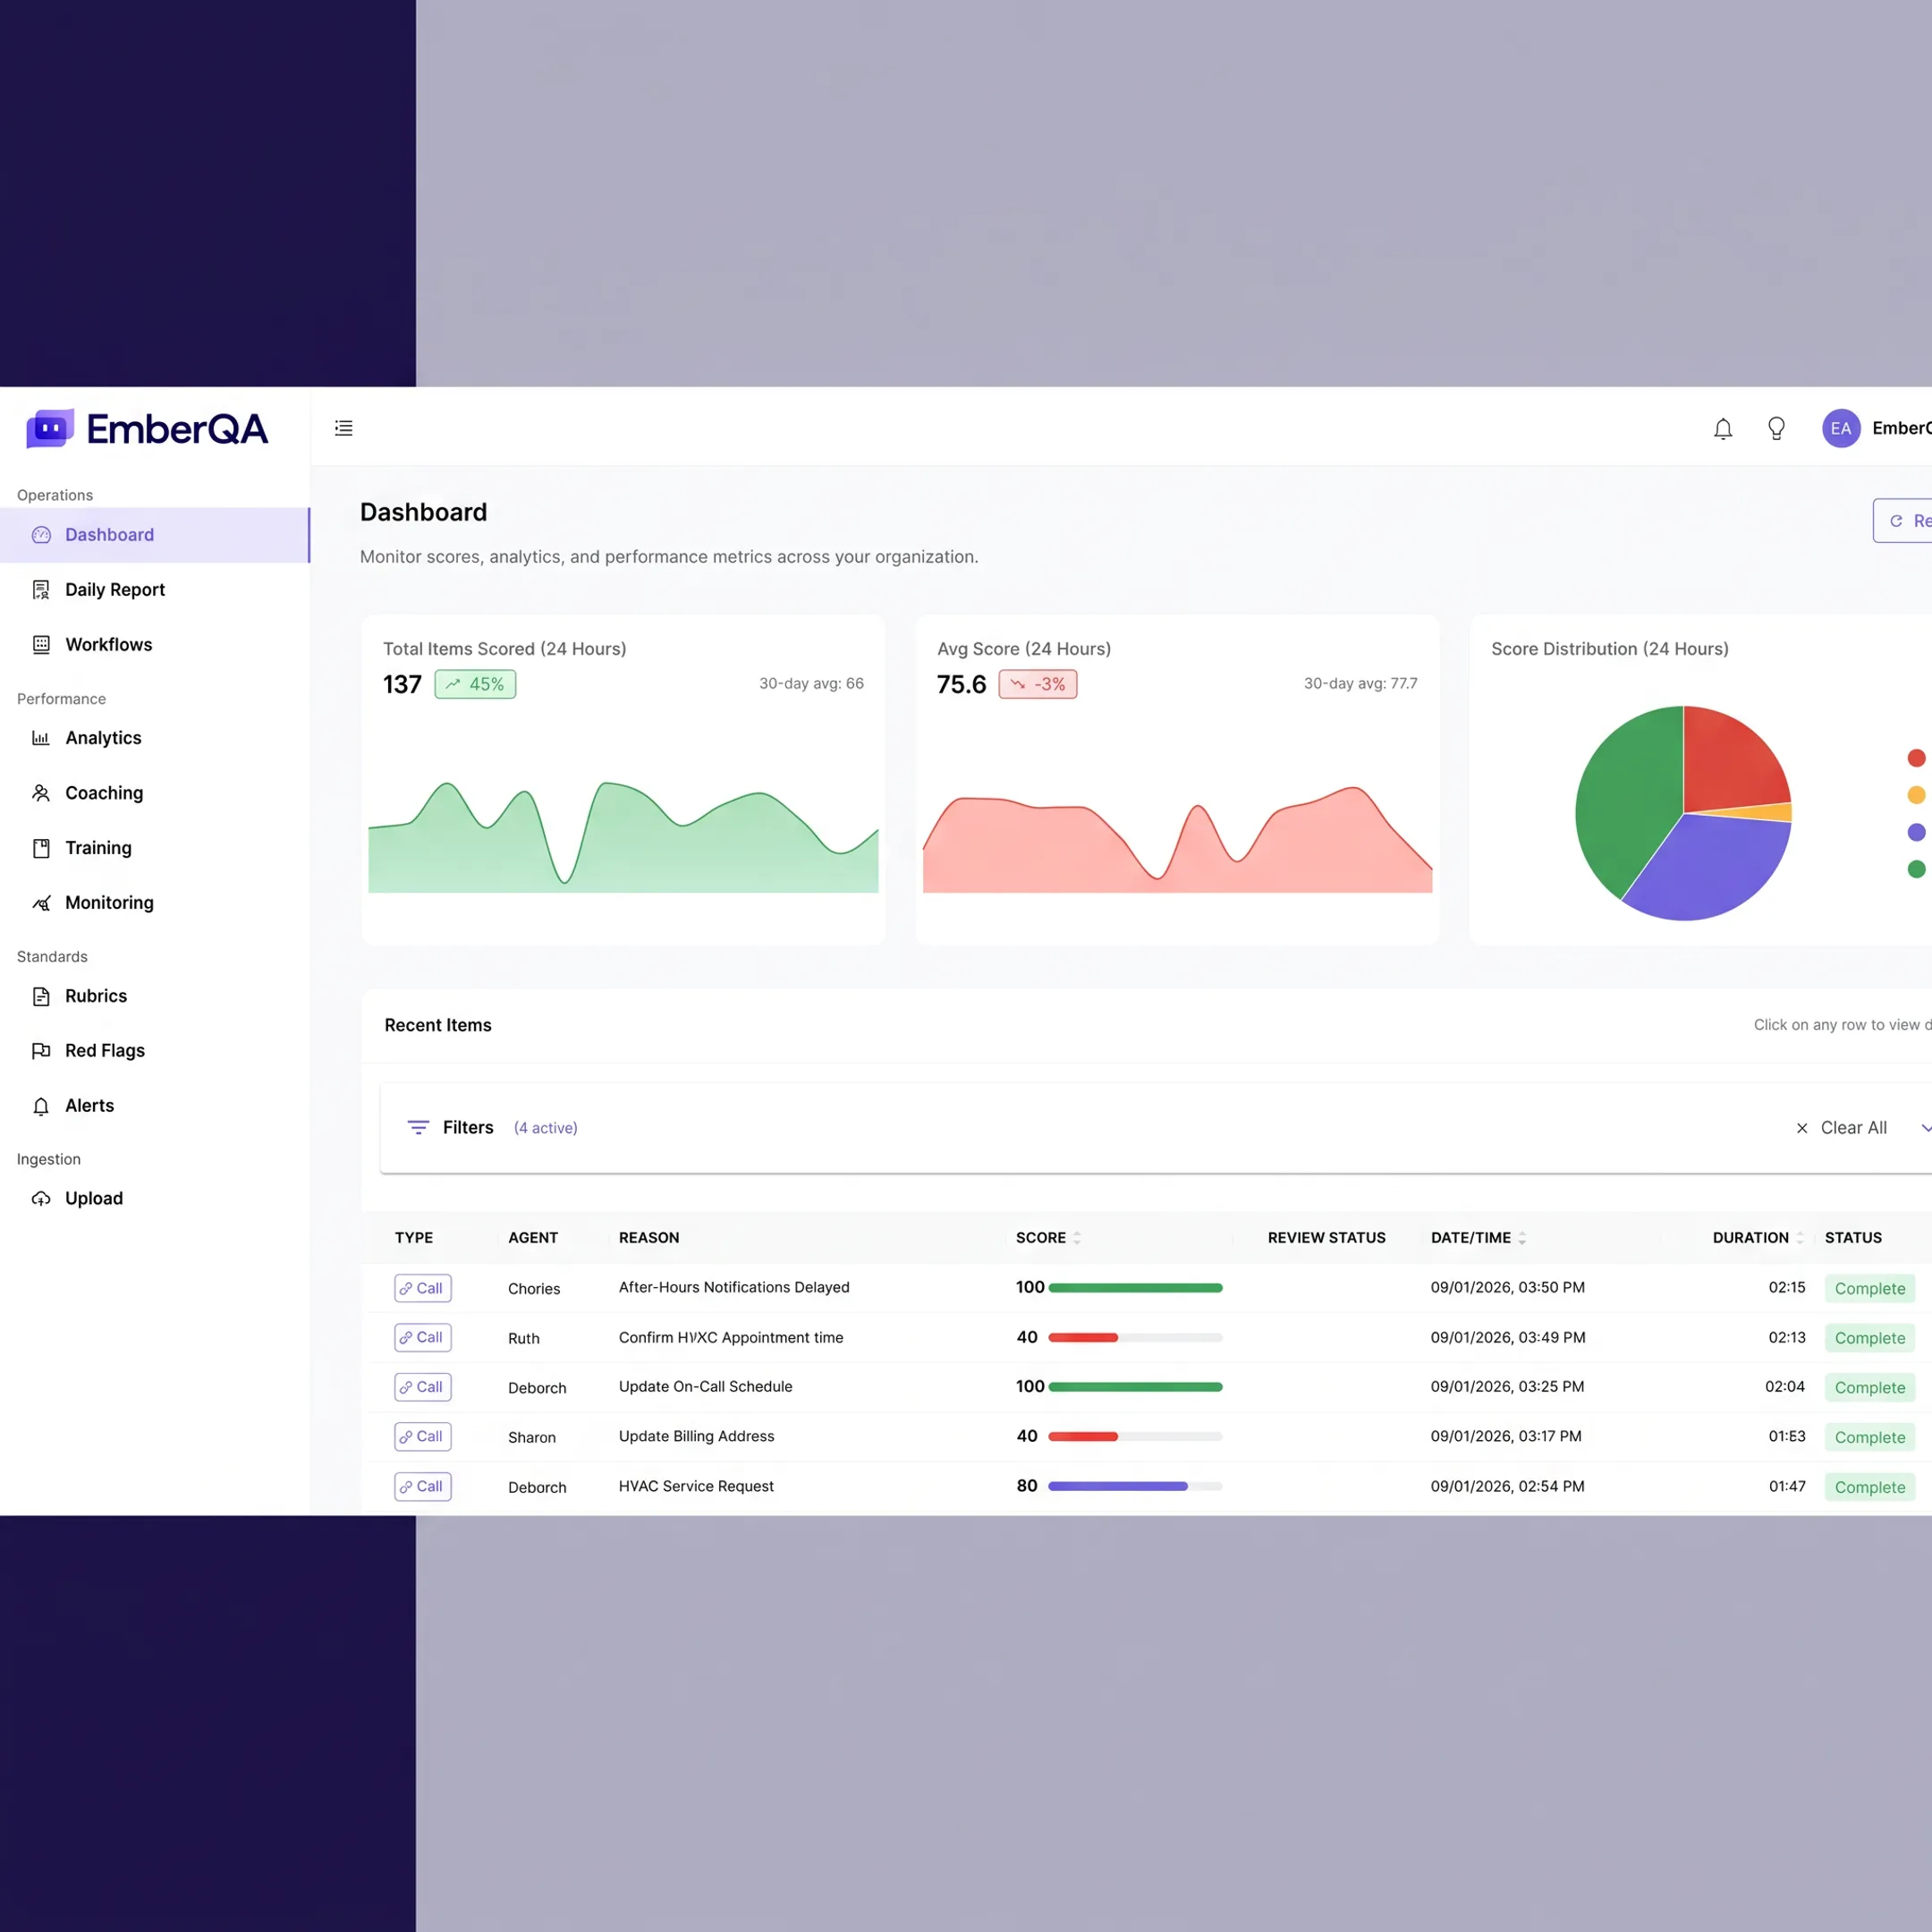Click the Call tag in Chories row
The width and height of the screenshot is (1932, 1932).
(422, 1288)
